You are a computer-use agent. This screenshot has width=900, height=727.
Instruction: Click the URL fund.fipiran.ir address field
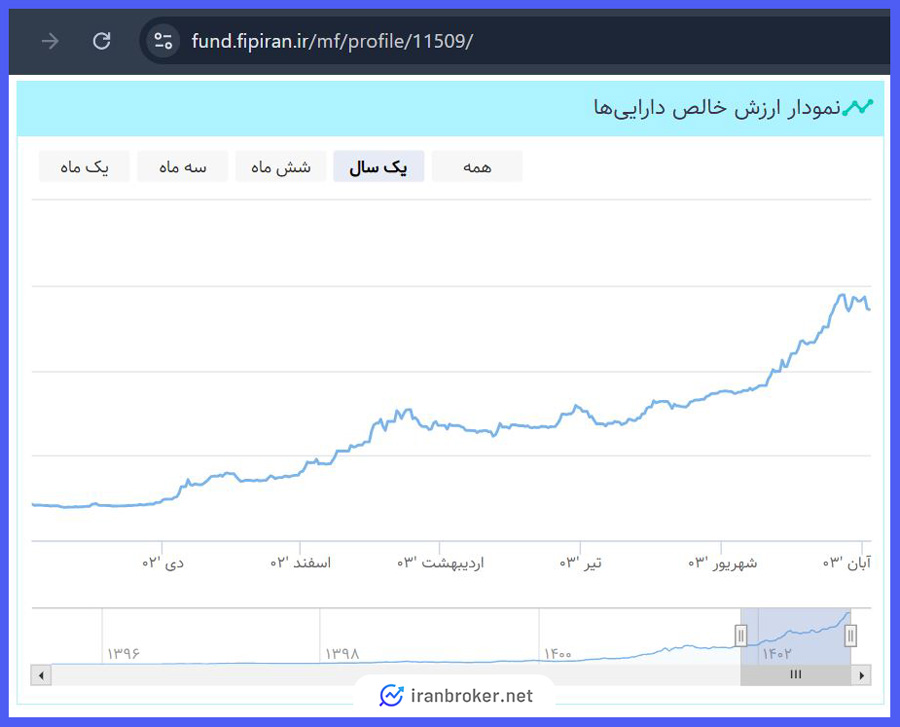(x=332, y=41)
